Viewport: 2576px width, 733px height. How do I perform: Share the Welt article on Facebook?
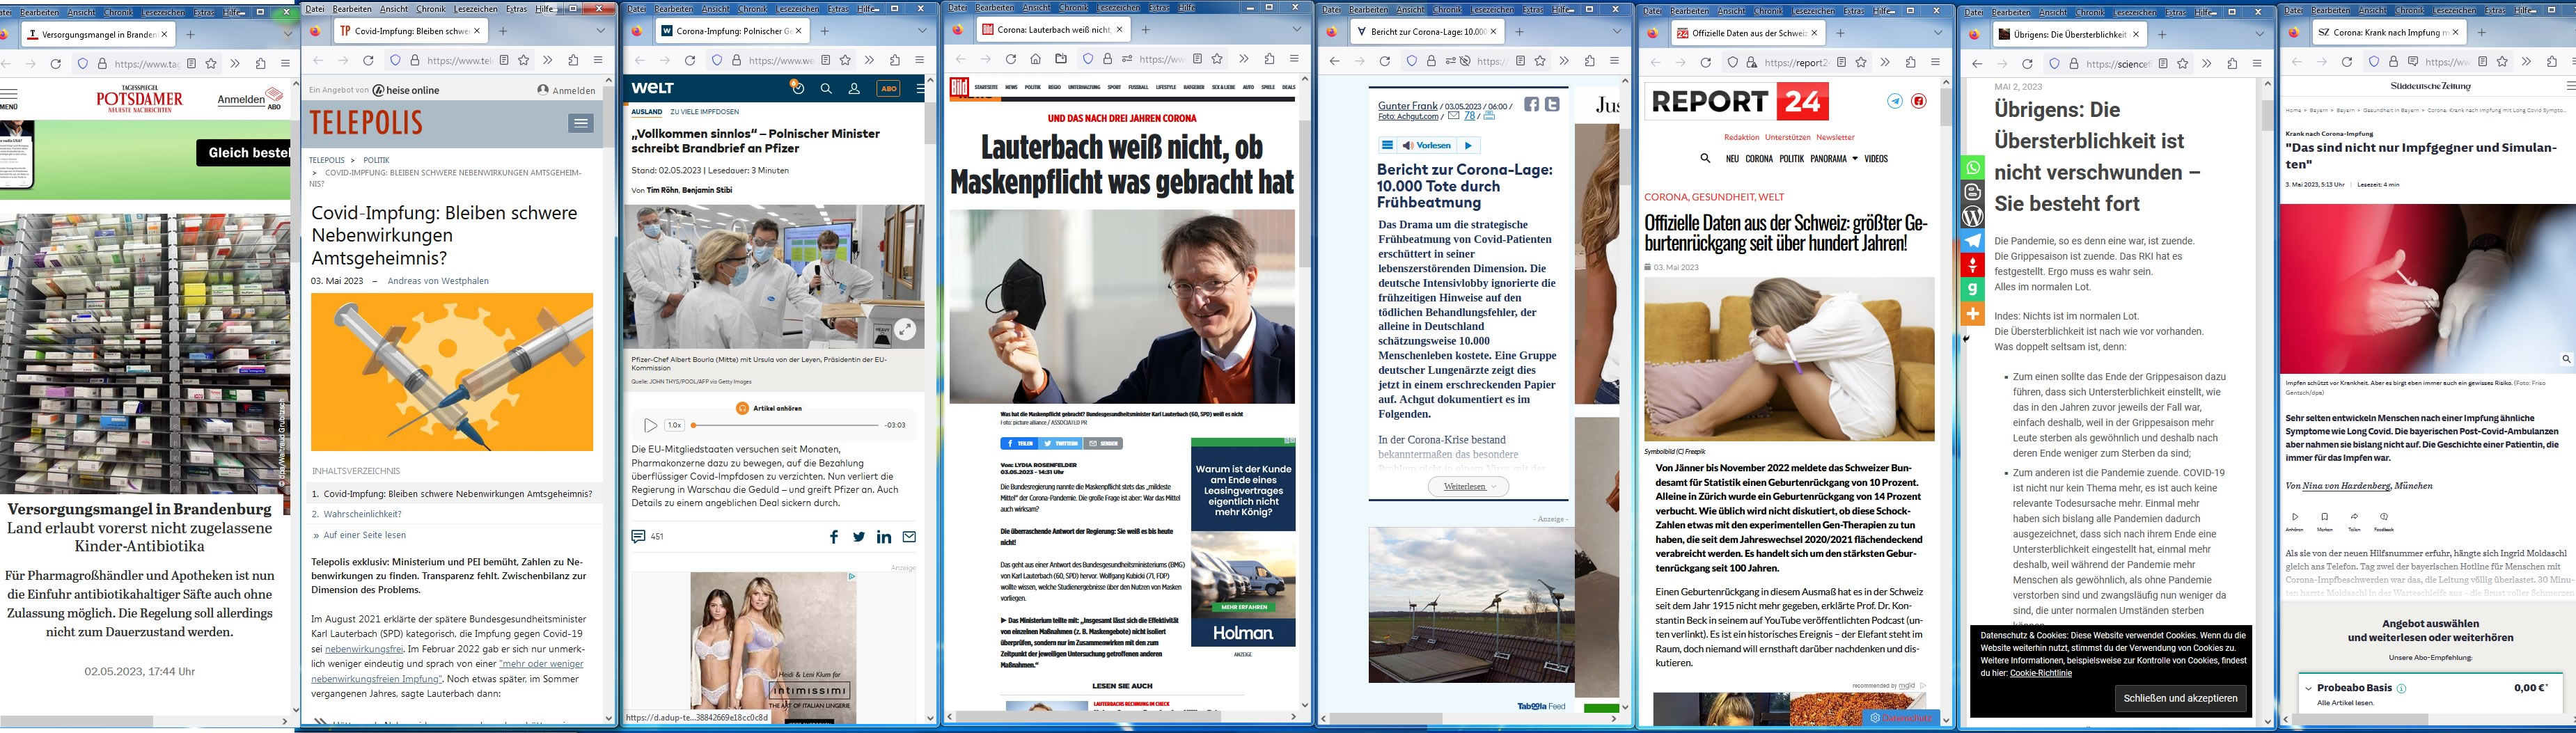(x=834, y=537)
